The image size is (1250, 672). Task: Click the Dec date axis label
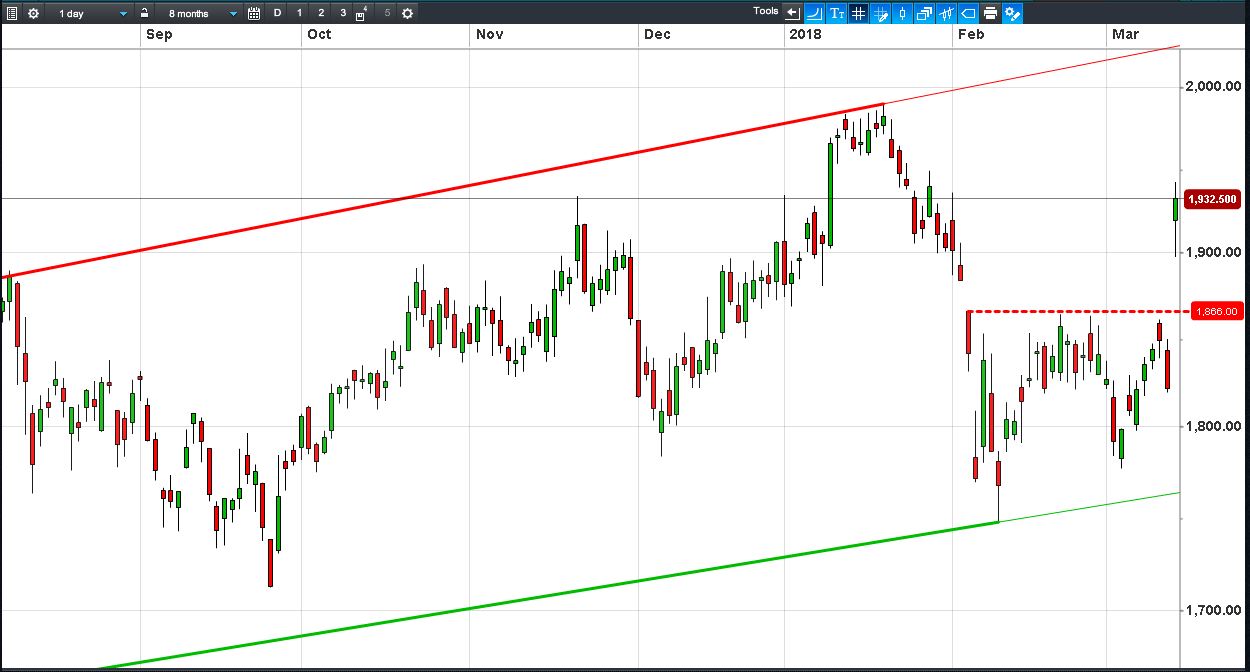[657, 34]
